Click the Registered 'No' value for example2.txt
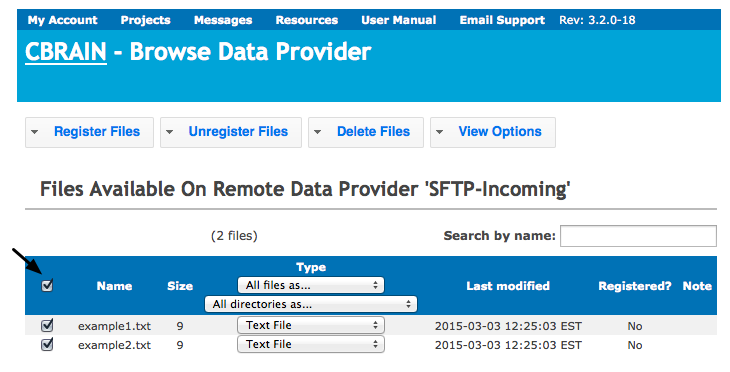Screen dimensions: 730x372 pyautogui.click(x=635, y=345)
